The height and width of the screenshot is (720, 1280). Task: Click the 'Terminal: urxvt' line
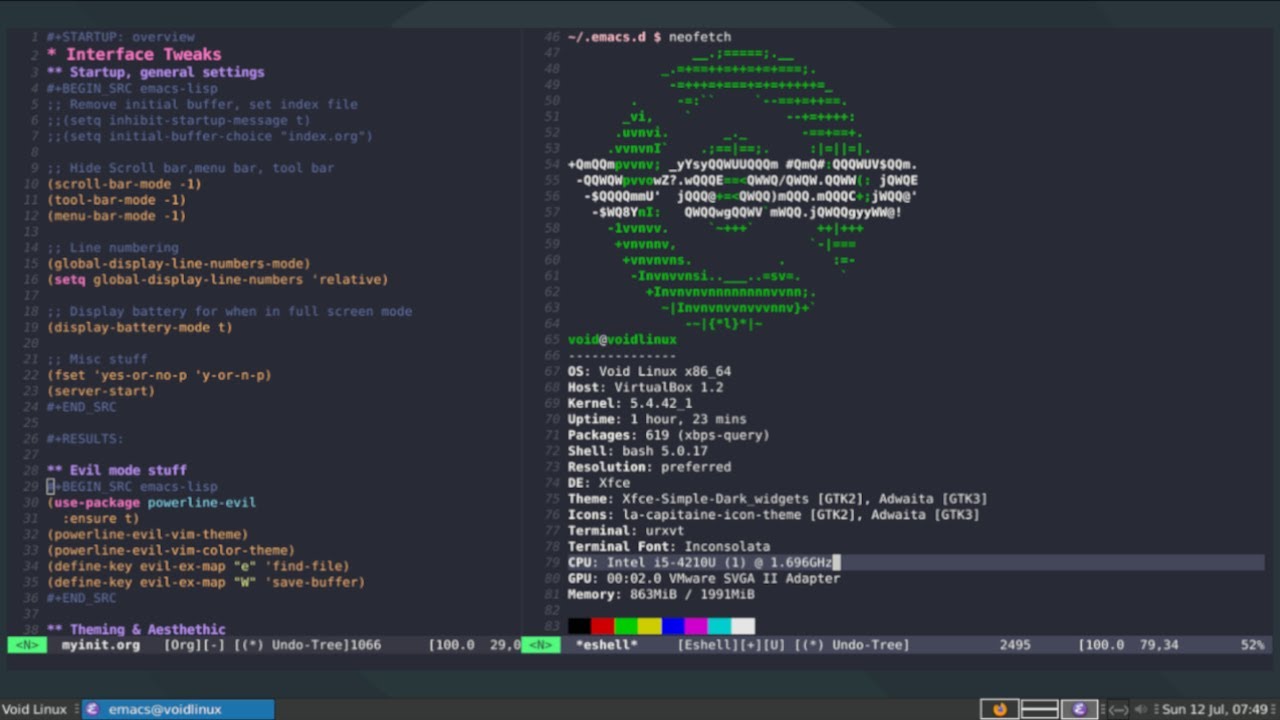pos(626,531)
